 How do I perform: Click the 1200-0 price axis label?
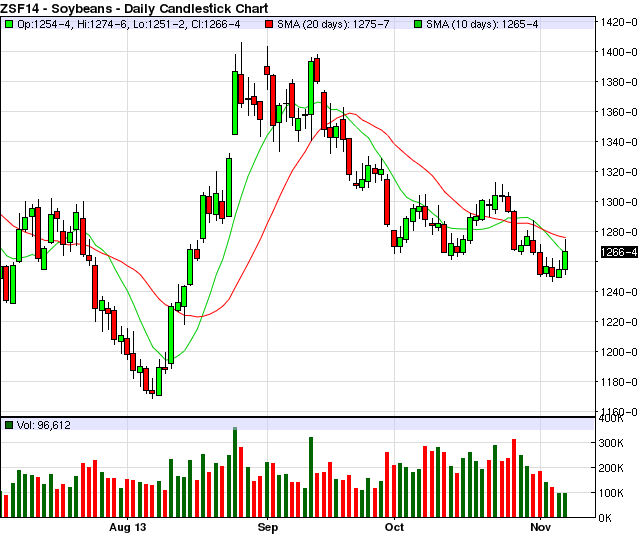point(618,352)
